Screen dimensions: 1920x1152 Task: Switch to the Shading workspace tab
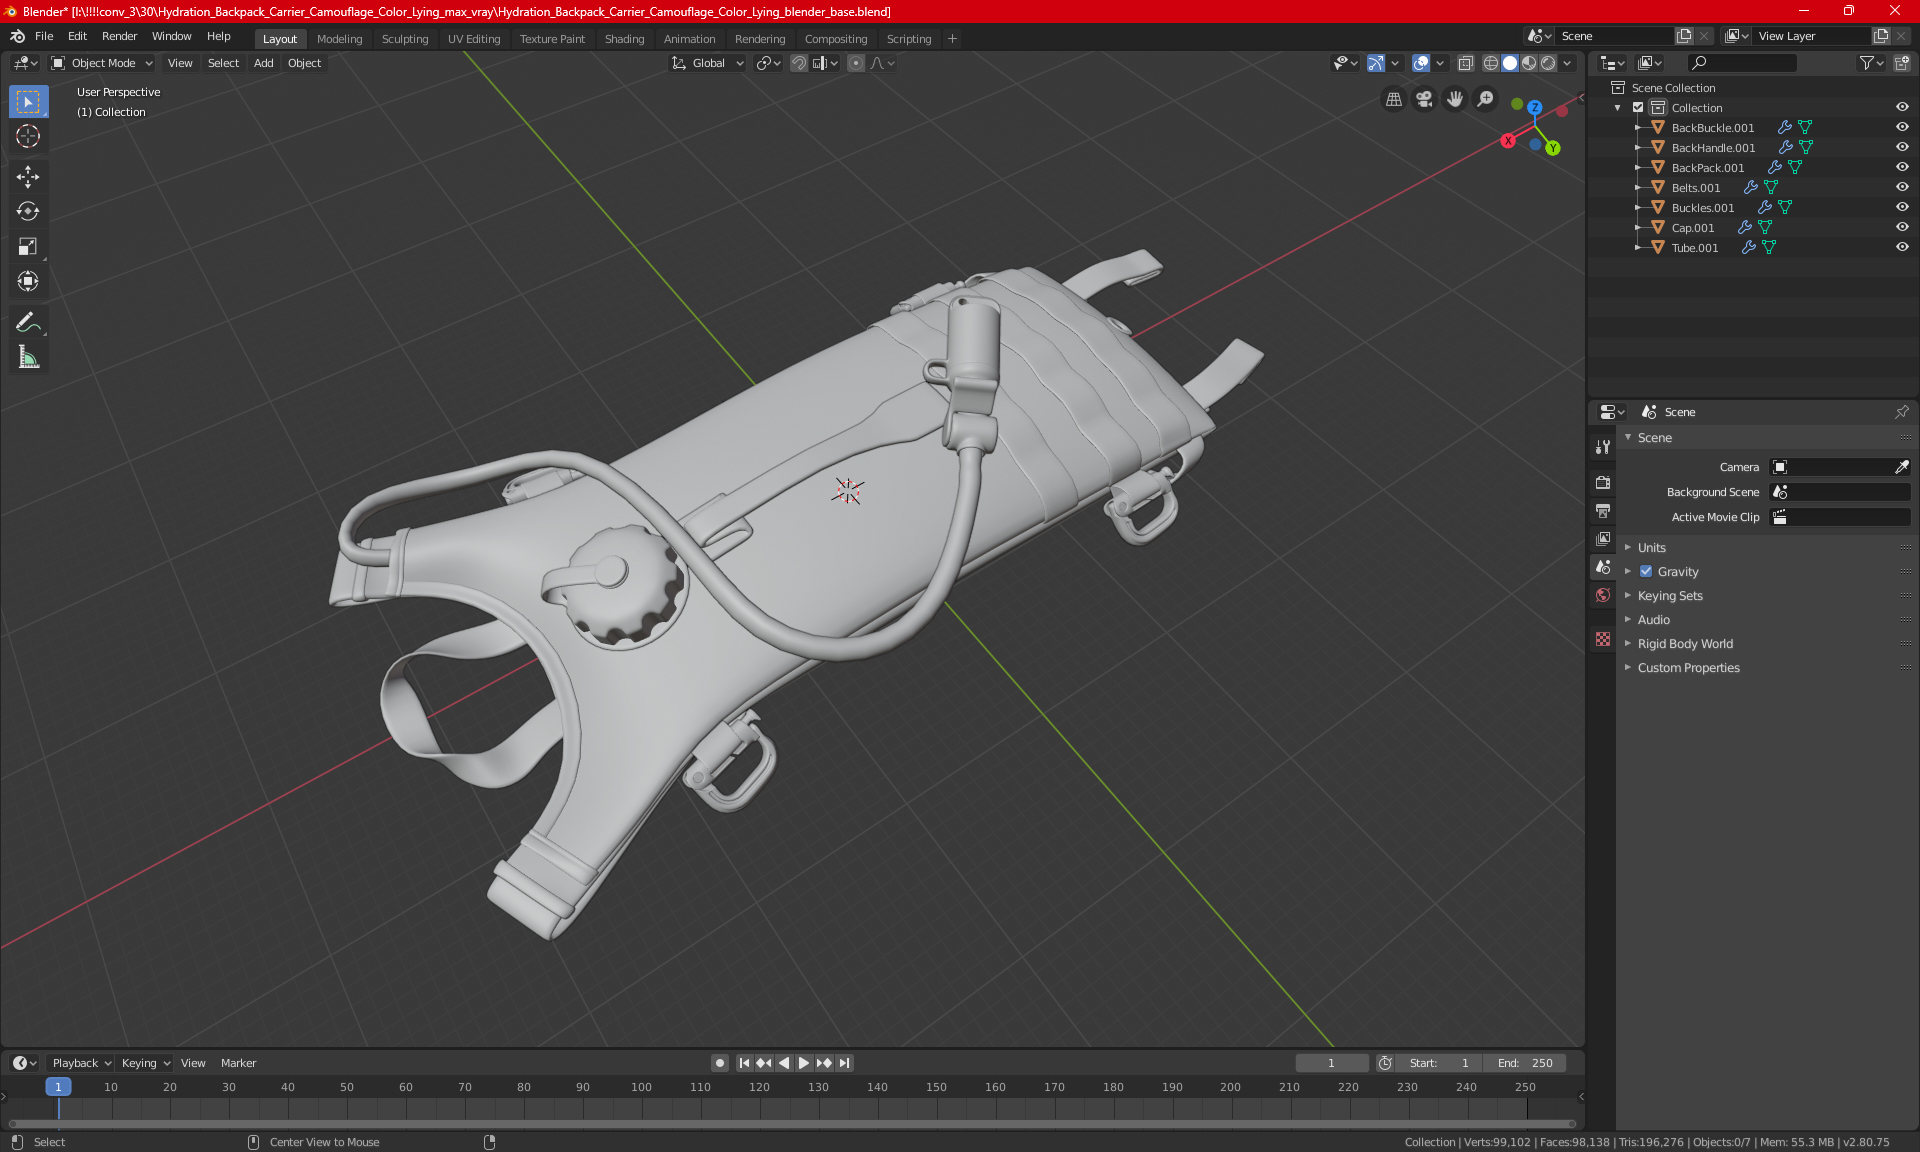click(624, 39)
